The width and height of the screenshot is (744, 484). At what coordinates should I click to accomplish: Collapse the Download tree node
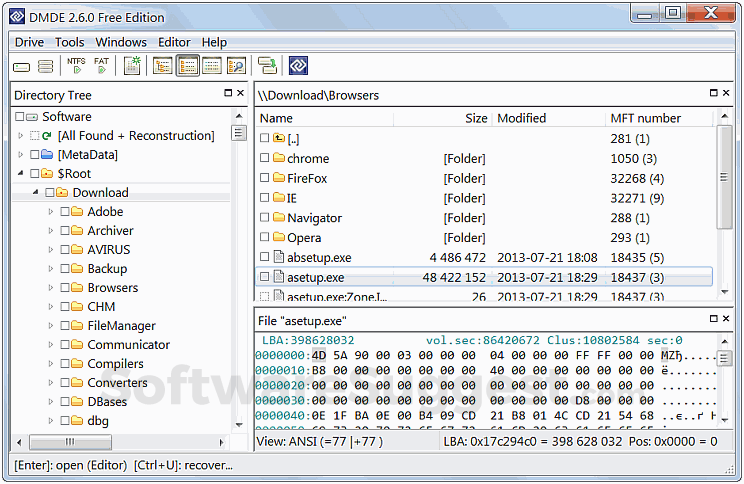(36, 193)
